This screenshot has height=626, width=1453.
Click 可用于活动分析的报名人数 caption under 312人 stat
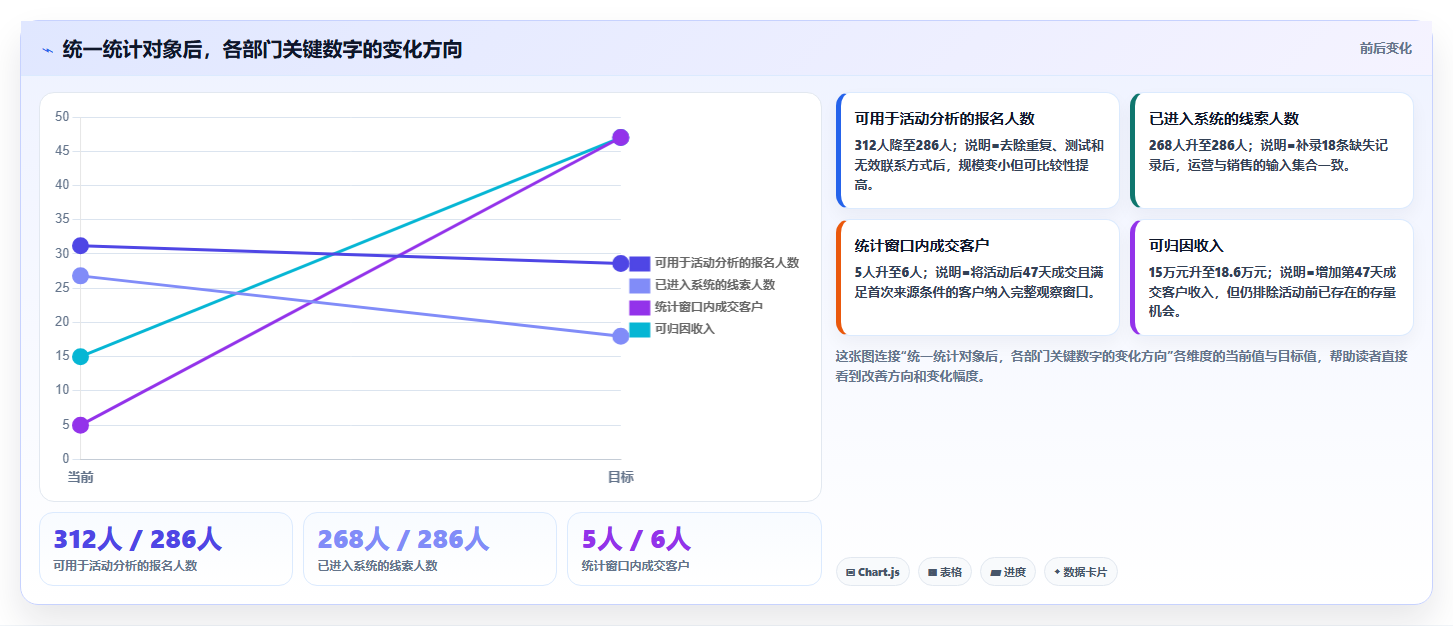coord(125,566)
